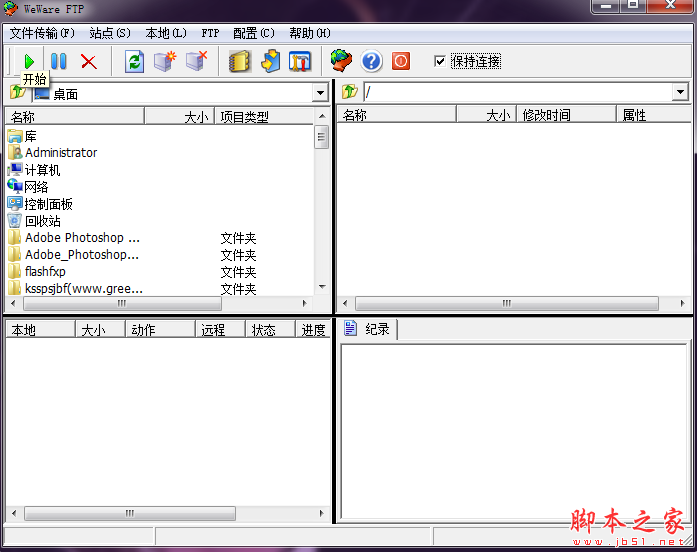Select the 库 library item
Image resolution: width=697 pixels, height=553 pixels.
coord(22,136)
